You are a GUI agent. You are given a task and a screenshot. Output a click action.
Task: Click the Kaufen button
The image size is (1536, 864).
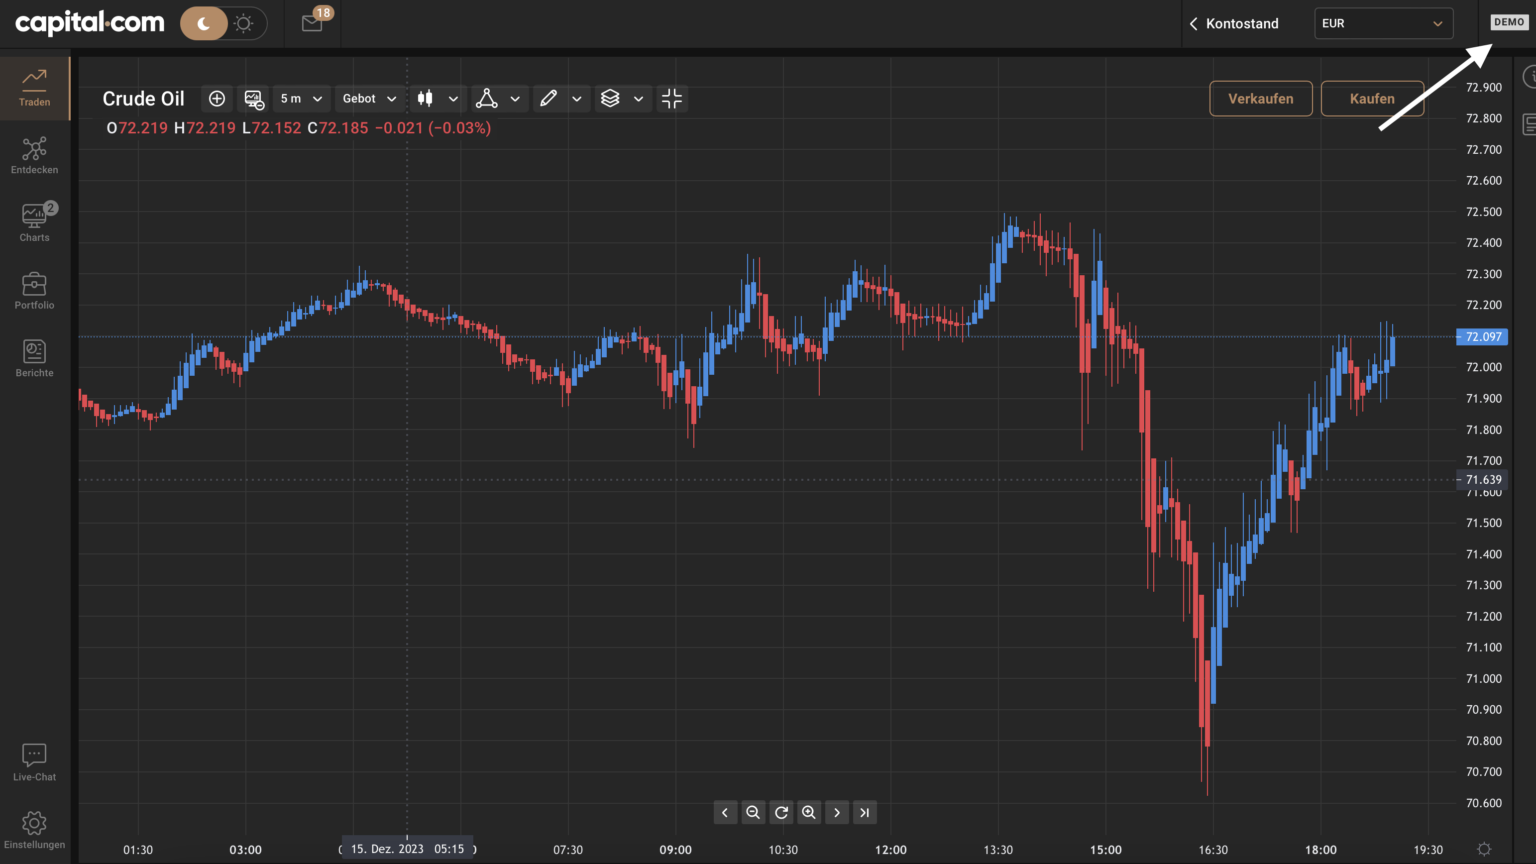(x=1372, y=98)
